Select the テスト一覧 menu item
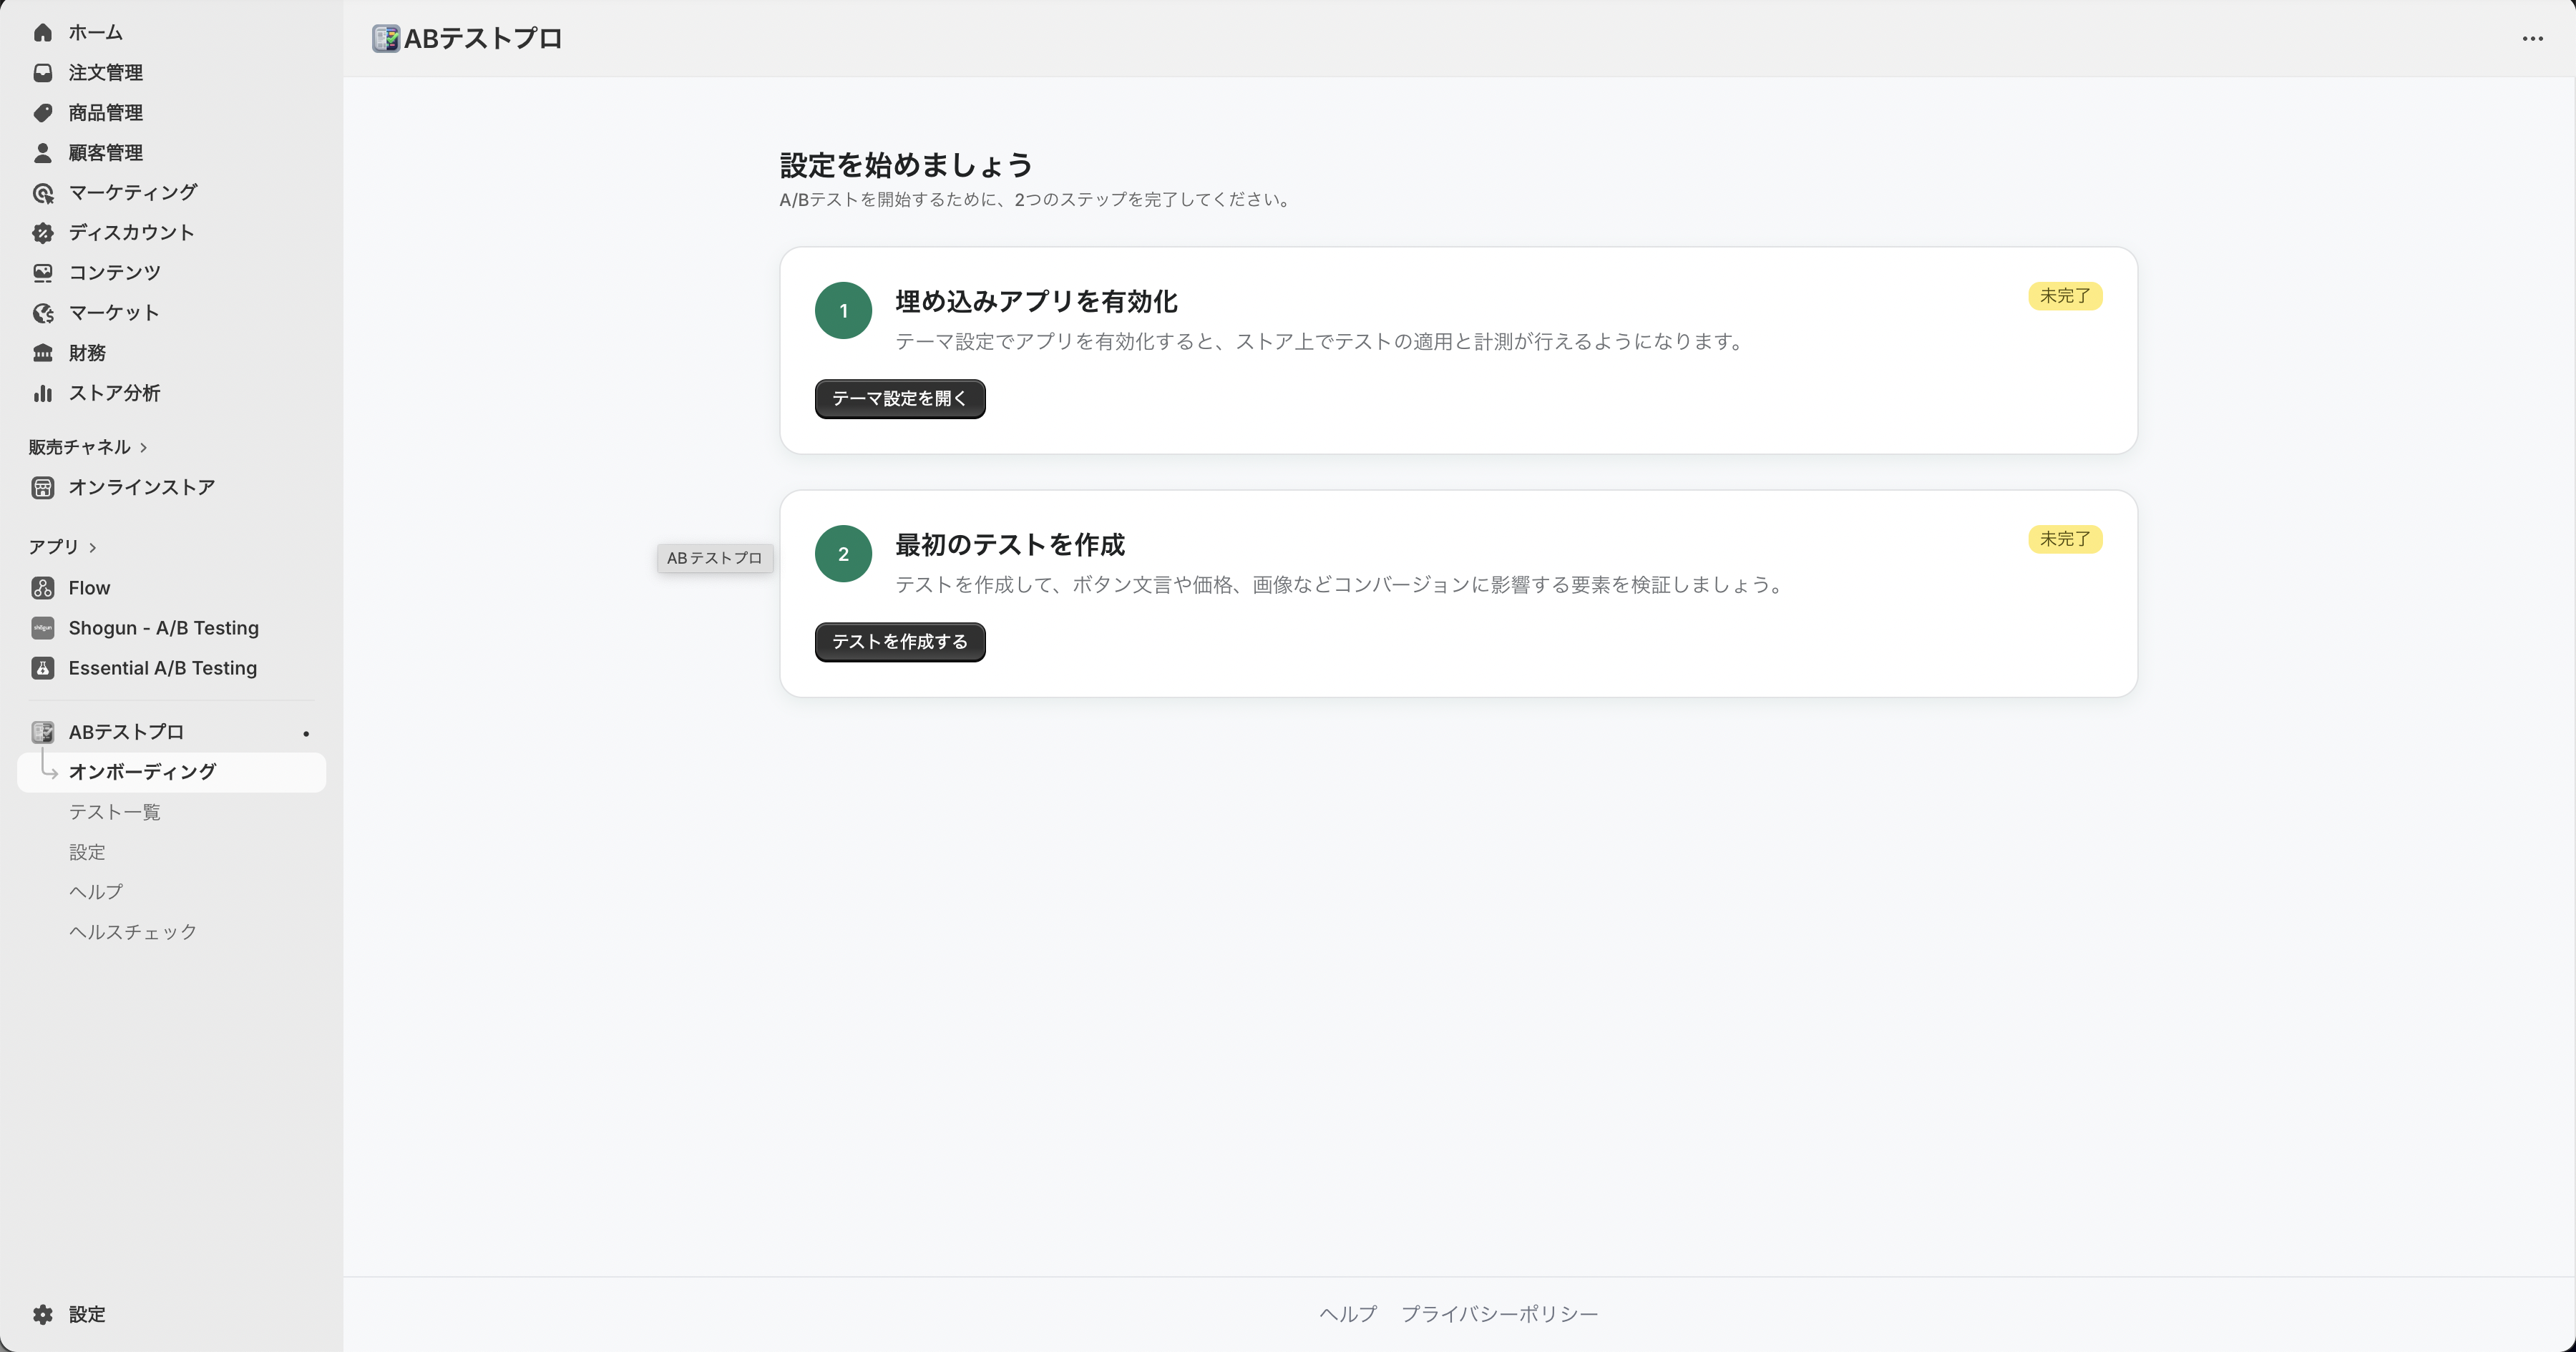The width and height of the screenshot is (2576, 1352). click(x=114, y=812)
